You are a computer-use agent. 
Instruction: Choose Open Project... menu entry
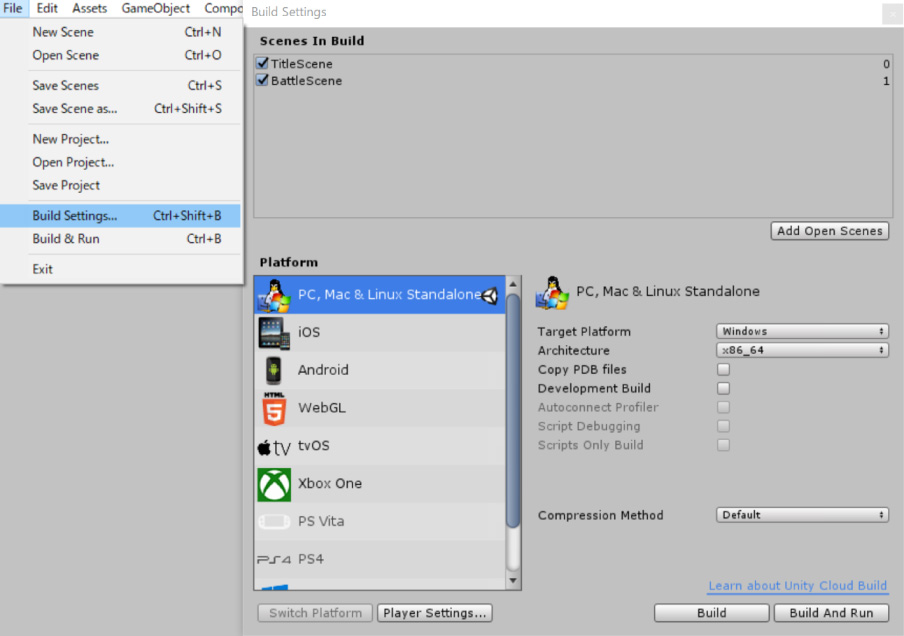(120, 163)
